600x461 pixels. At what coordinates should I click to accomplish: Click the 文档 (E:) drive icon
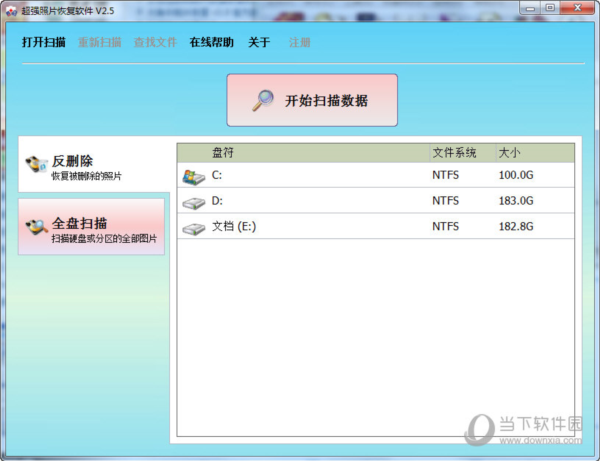pos(194,229)
